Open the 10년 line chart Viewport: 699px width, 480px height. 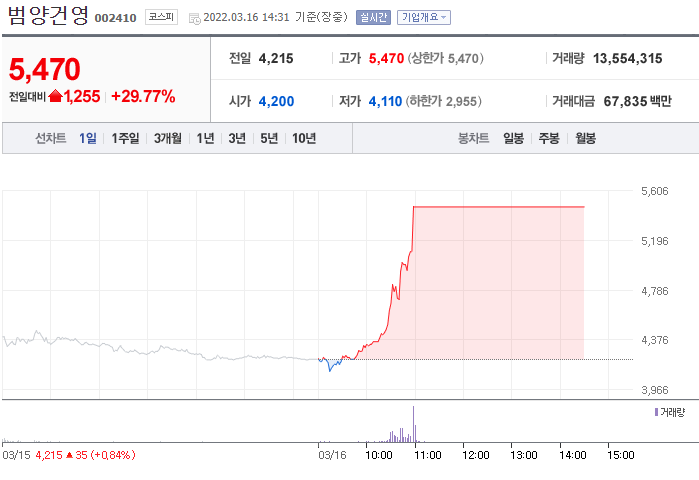point(304,138)
